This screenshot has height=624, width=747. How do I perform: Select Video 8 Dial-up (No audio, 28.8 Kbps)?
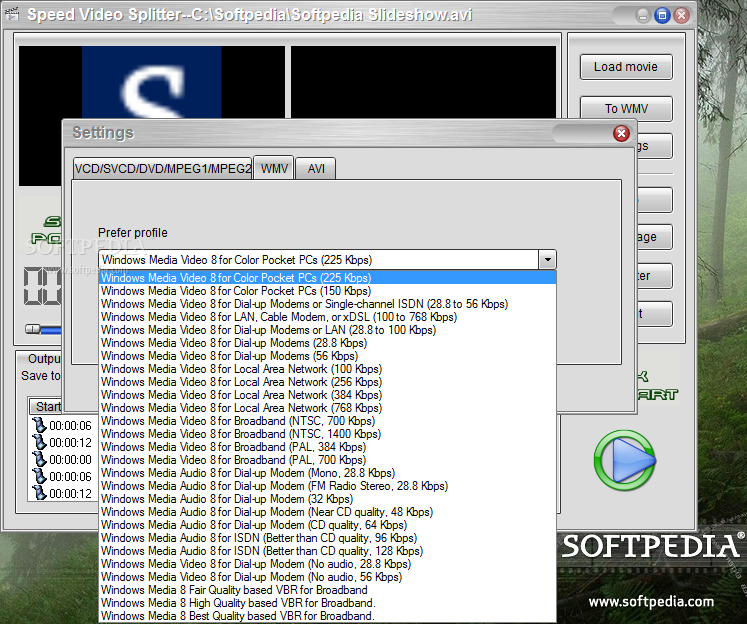[327, 564]
